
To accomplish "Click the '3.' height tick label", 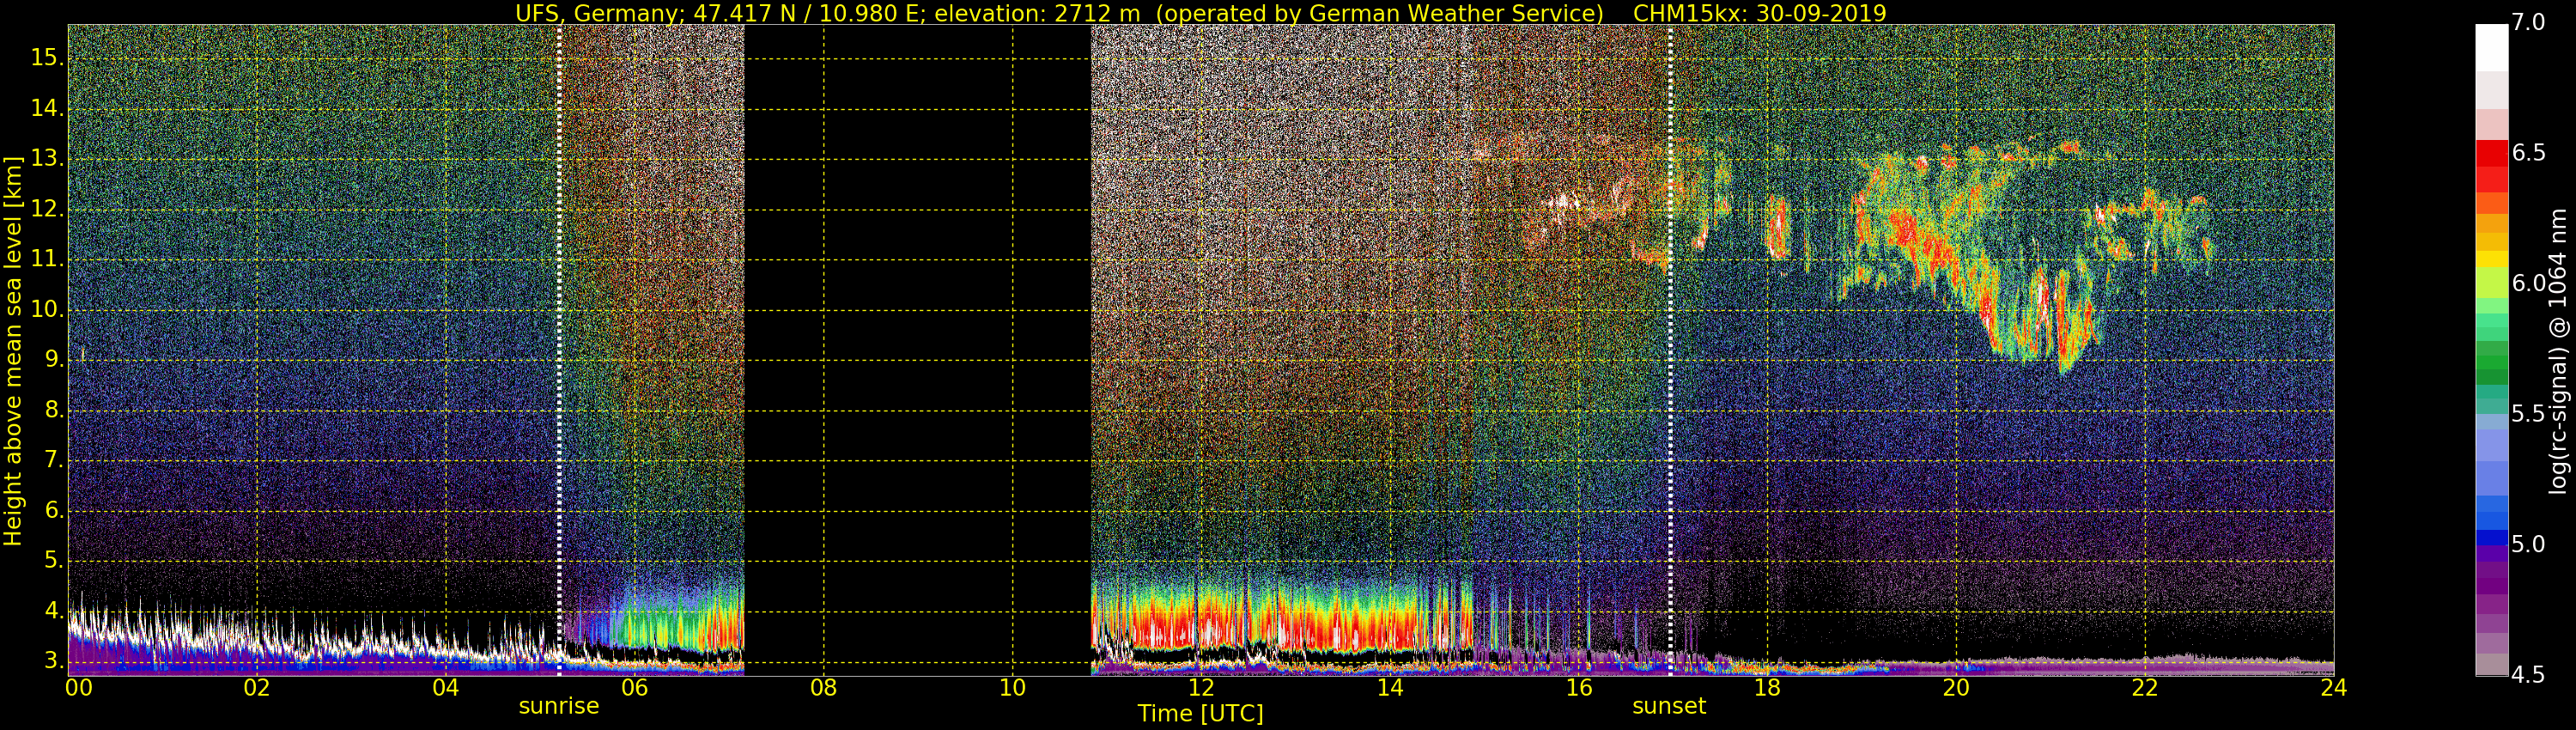I will (52, 661).
